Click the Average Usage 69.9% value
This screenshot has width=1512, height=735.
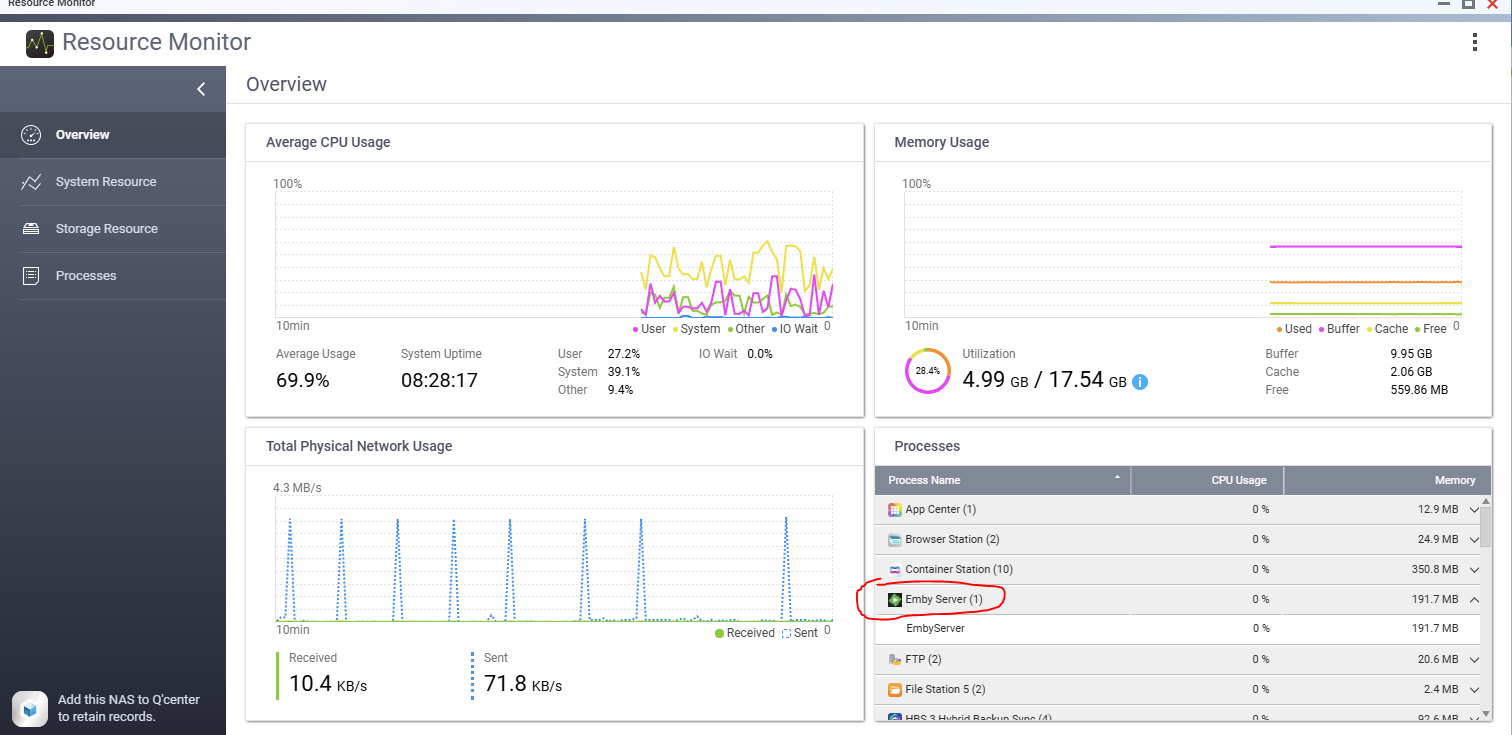click(x=303, y=381)
